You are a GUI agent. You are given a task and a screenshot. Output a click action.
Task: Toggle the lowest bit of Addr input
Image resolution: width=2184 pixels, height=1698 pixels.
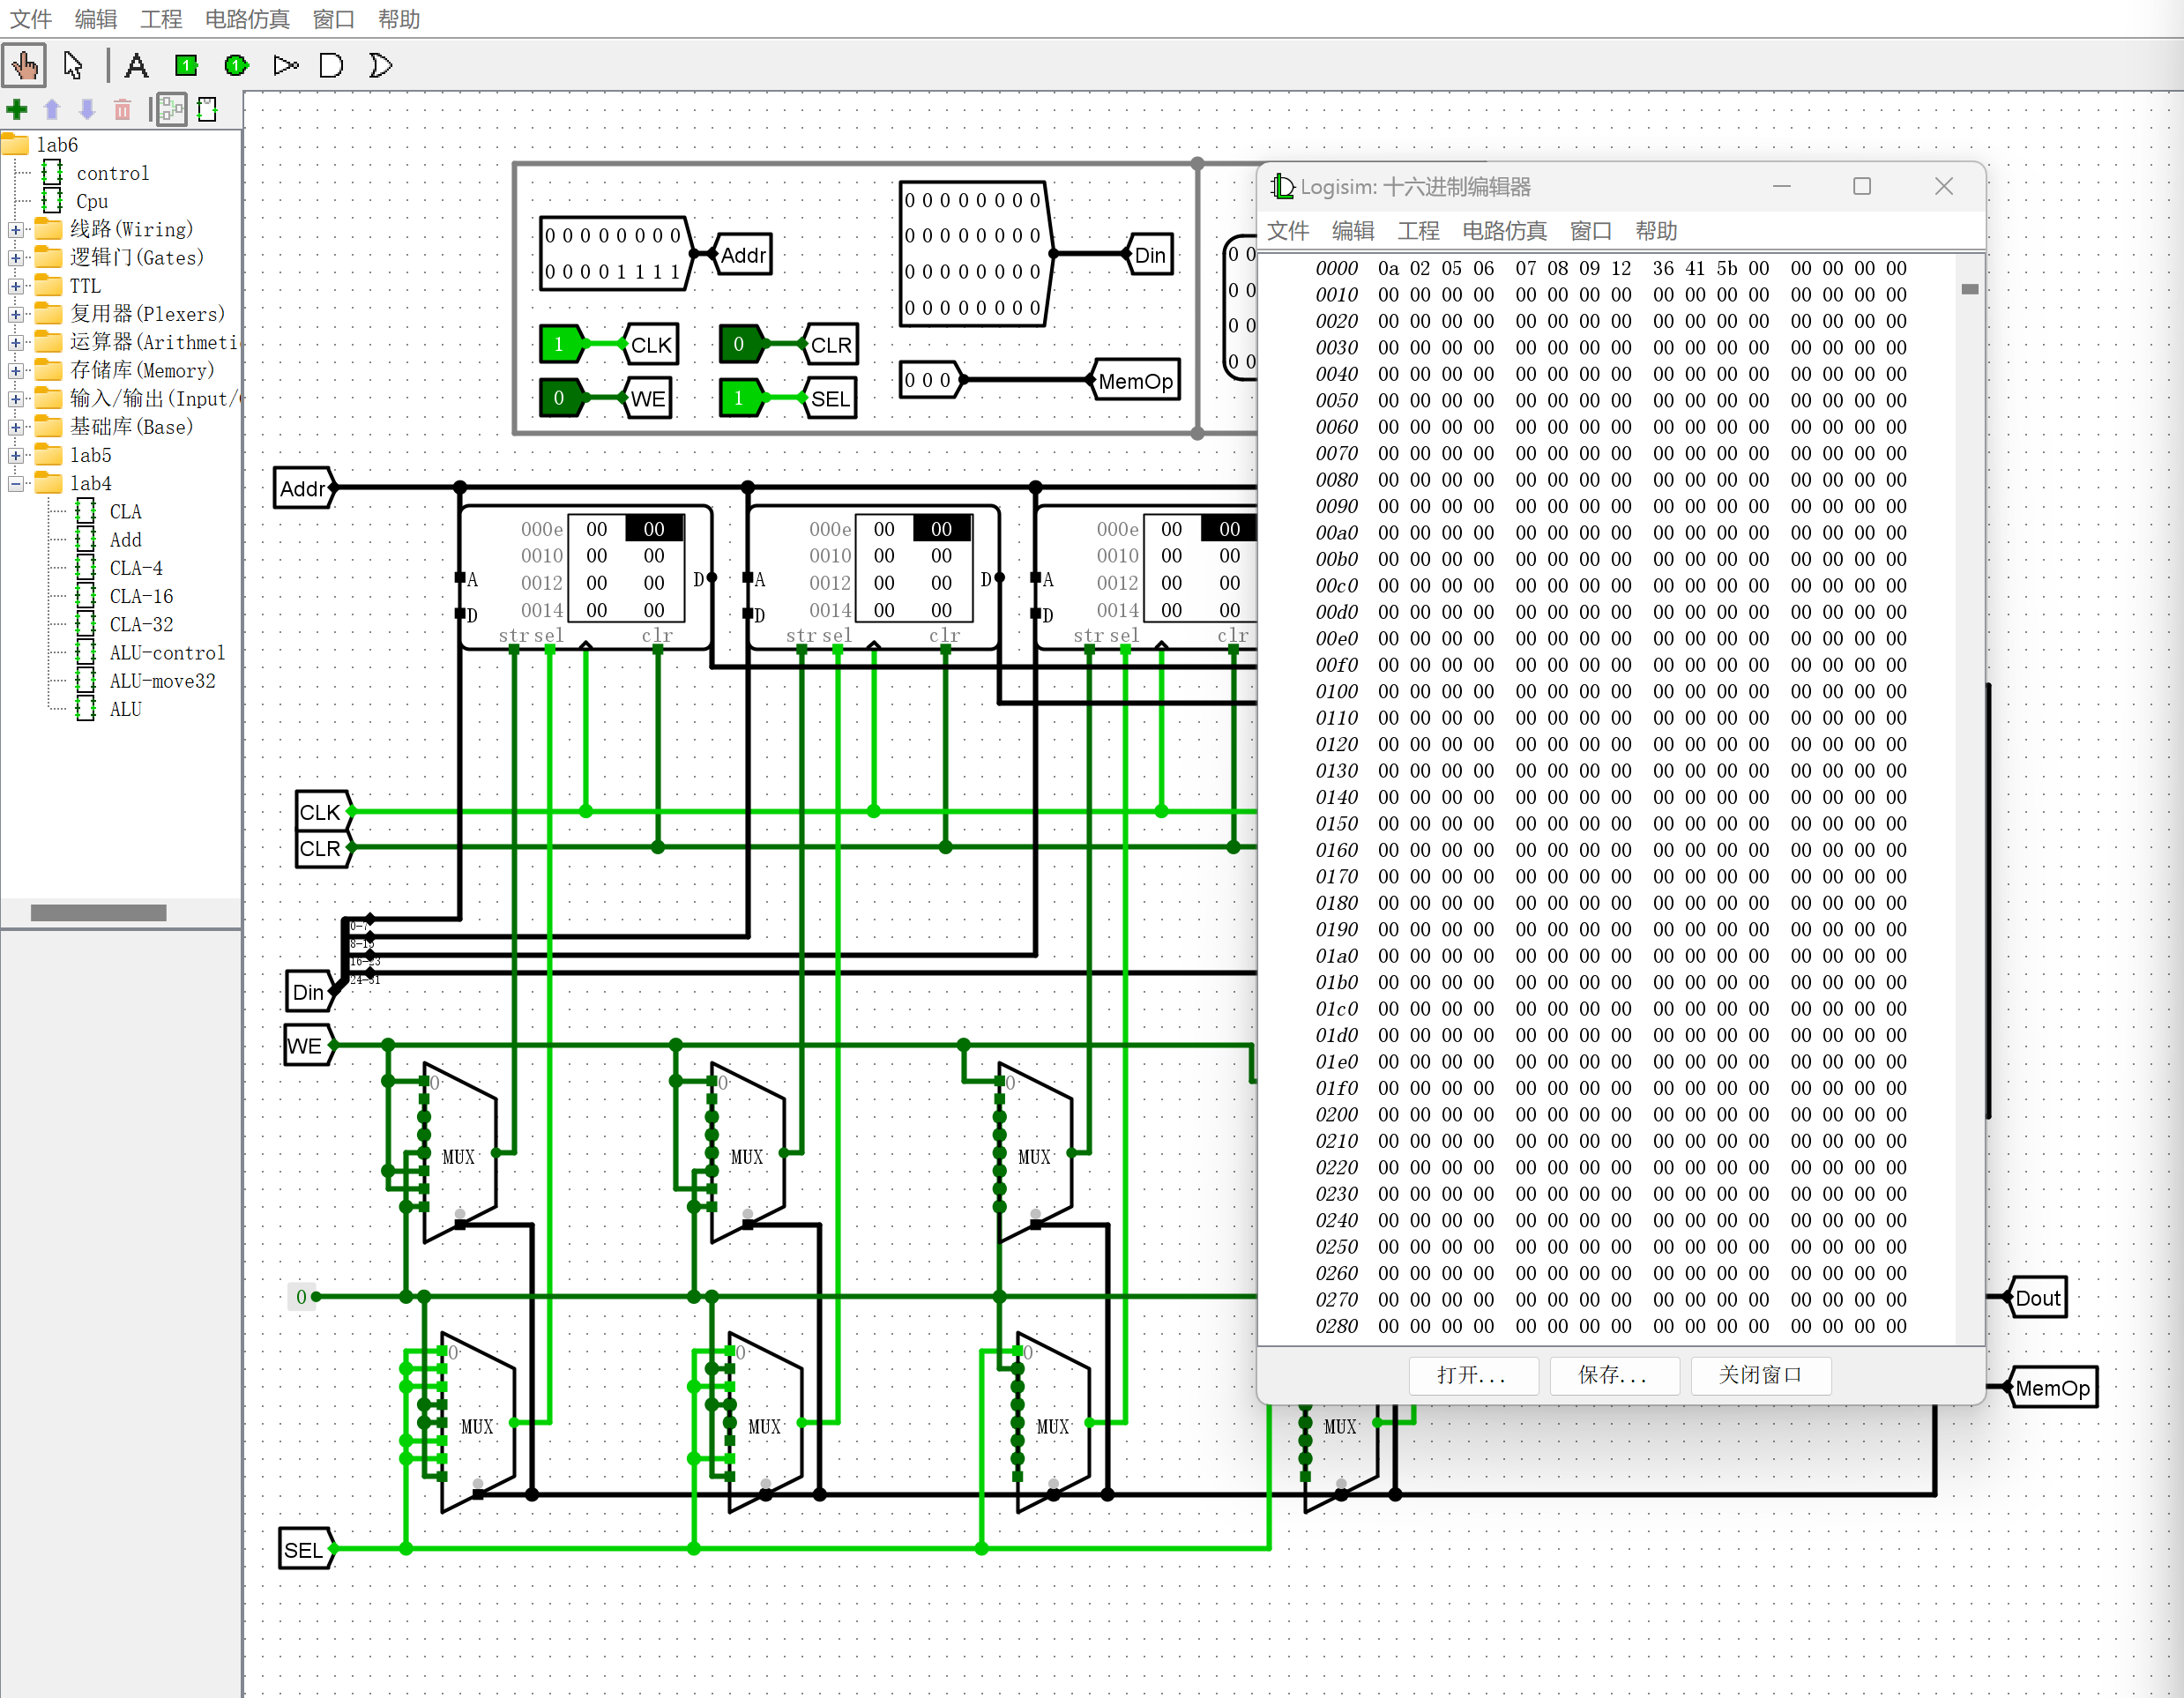(675, 272)
